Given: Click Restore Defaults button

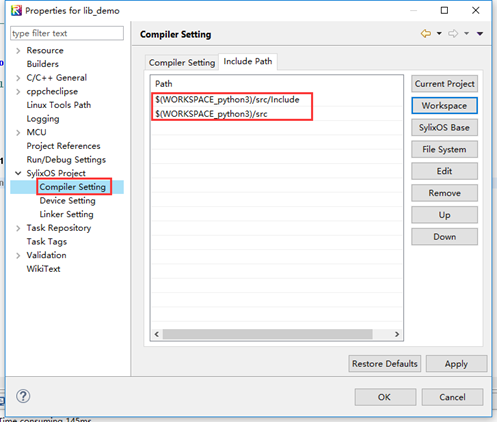Looking at the screenshot, I should [385, 364].
